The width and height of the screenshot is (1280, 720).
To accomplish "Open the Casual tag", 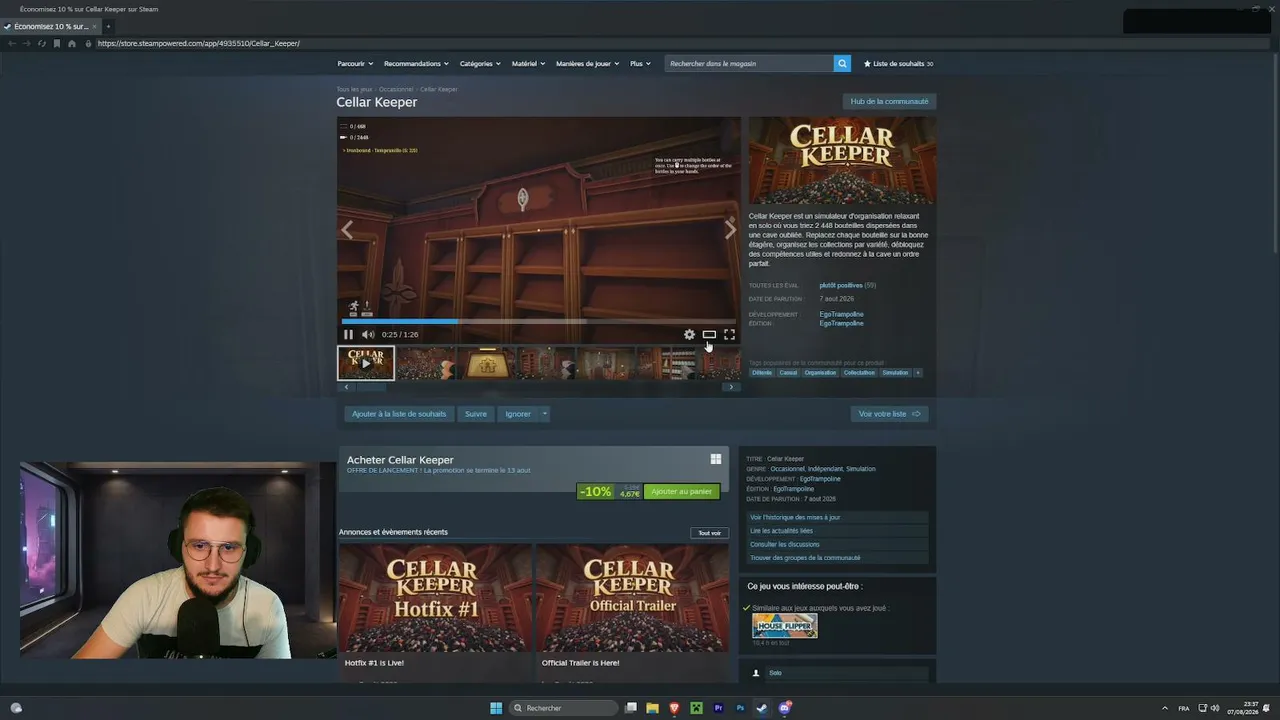I will point(788,373).
